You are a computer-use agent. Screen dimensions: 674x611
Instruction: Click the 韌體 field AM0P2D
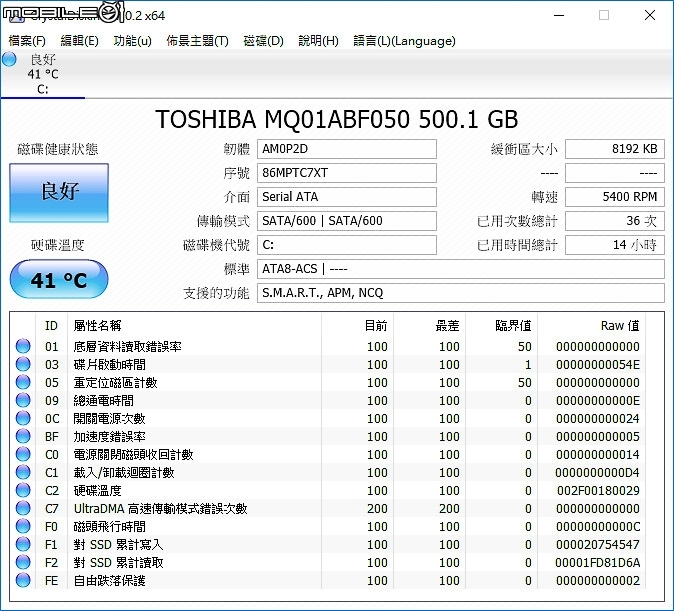coord(346,149)
